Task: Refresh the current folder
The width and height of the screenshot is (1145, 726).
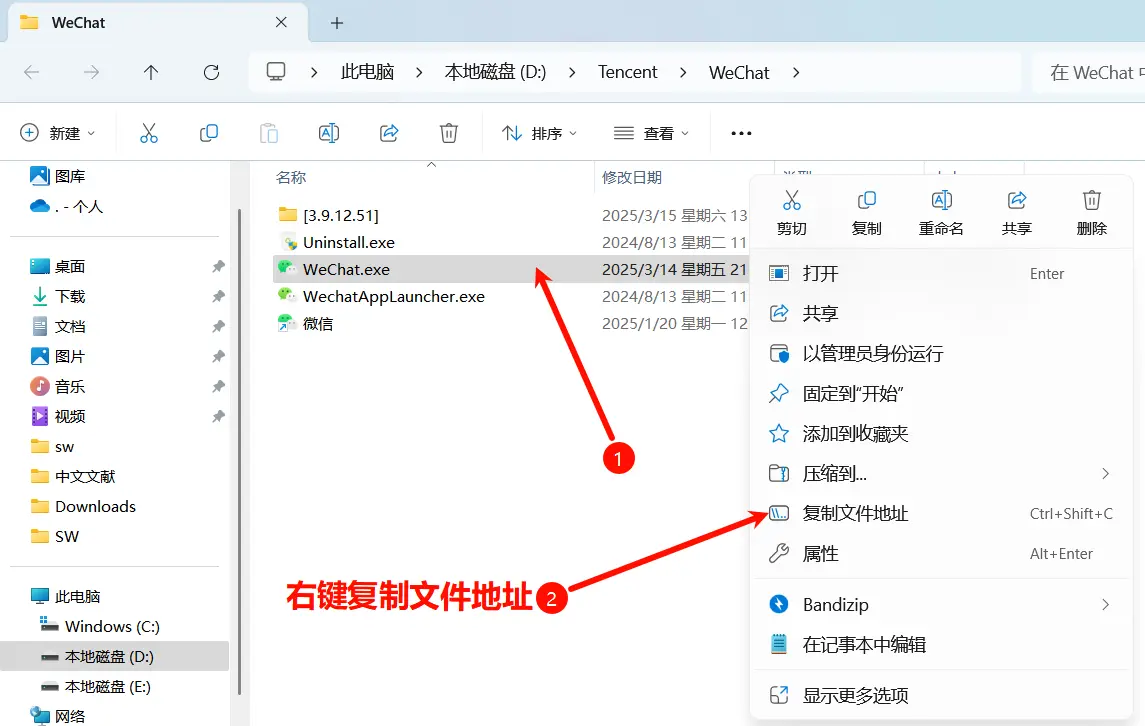Action: pyautogui.click(x=211, y=72)
